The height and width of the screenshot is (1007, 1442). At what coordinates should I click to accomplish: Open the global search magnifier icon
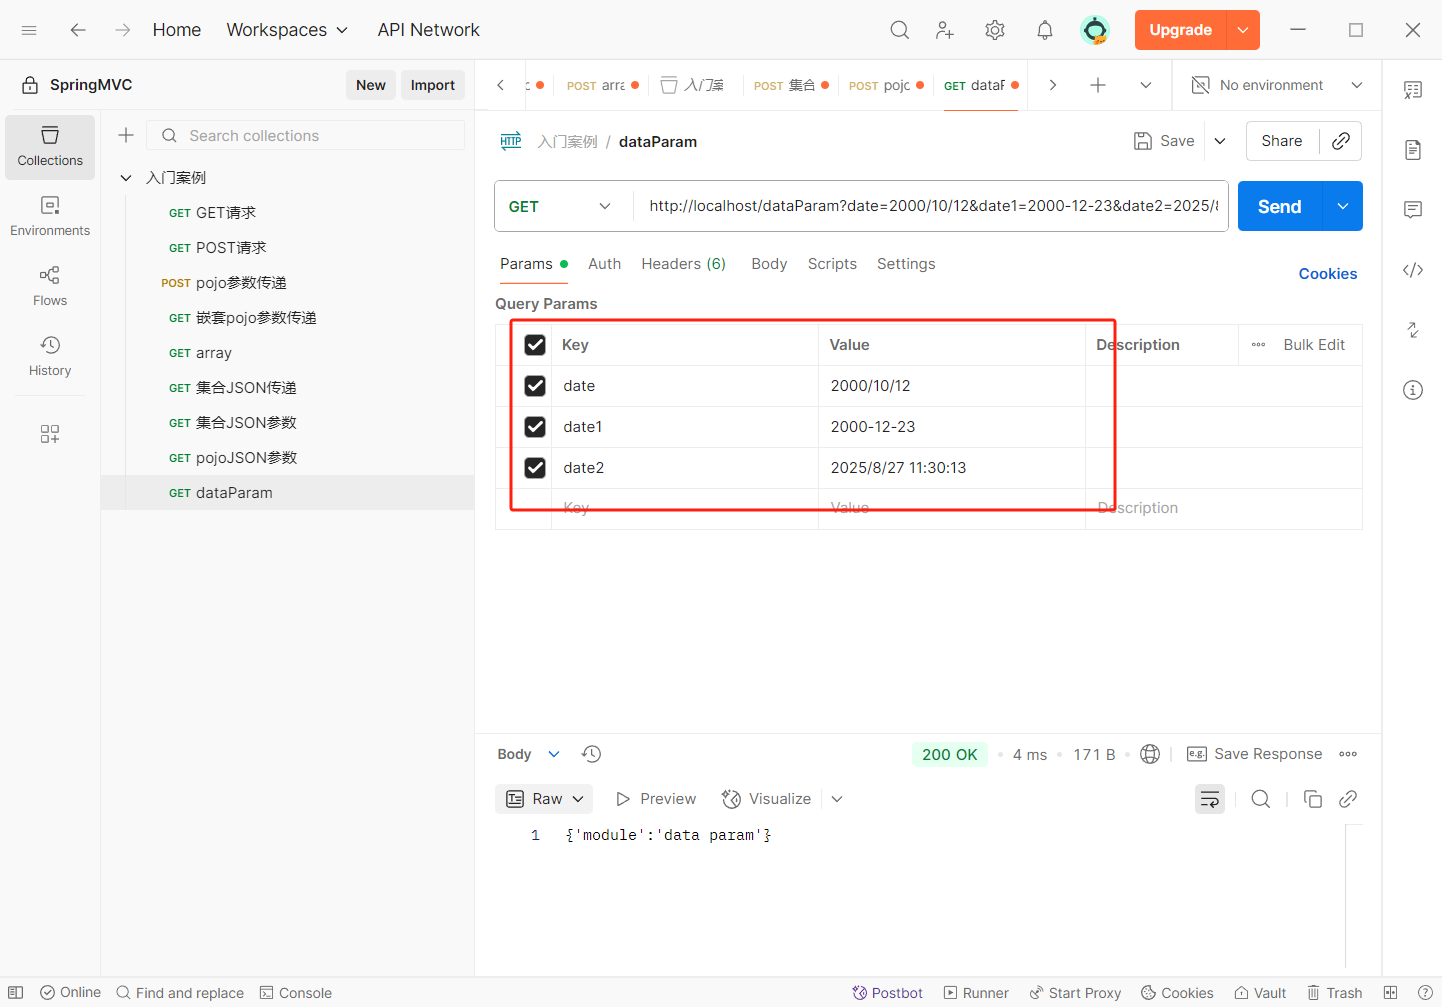coord(900,30)
